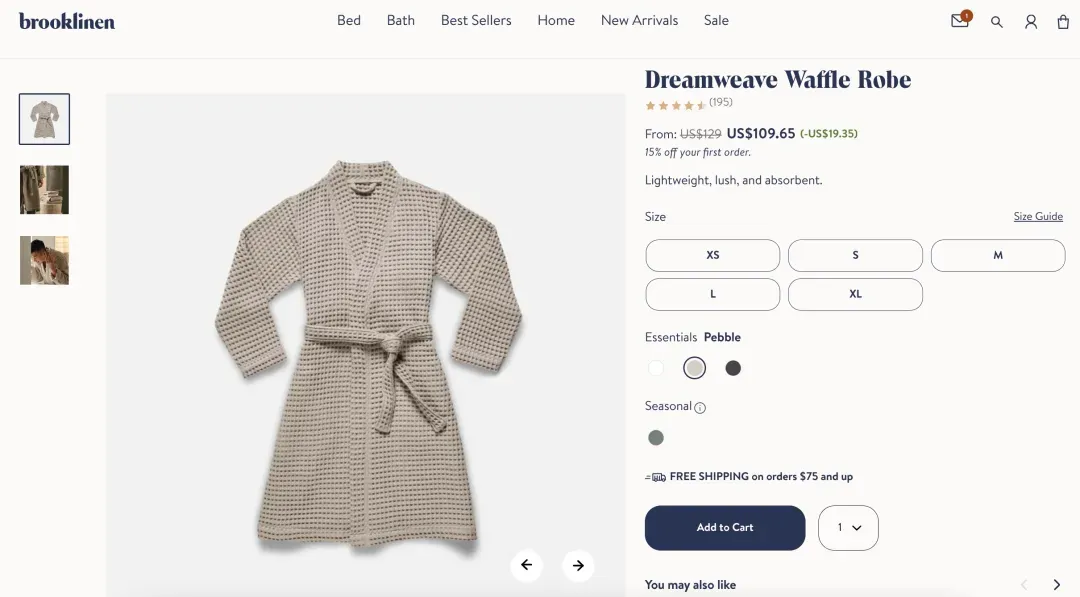
Task: Open the Size Guide link
Action: (x=1038, y=216)
